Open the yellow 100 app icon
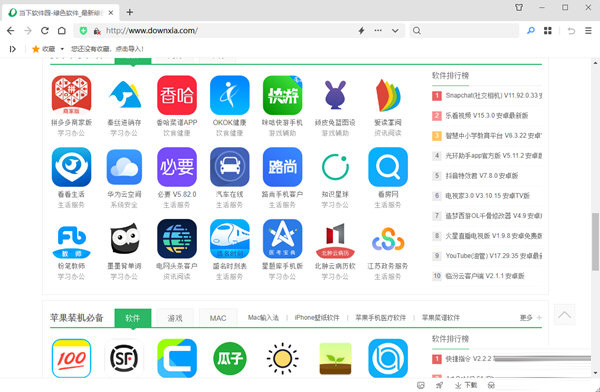 point(71,358)
